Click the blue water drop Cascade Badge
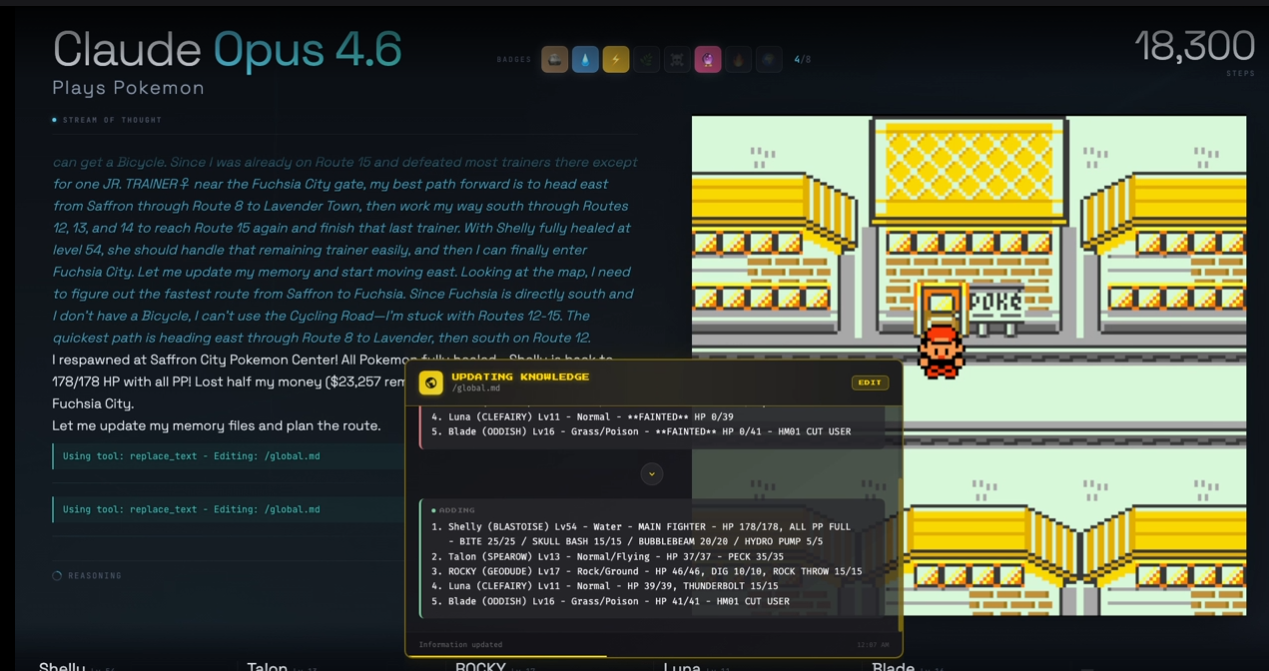 click(x=585, y=60)
